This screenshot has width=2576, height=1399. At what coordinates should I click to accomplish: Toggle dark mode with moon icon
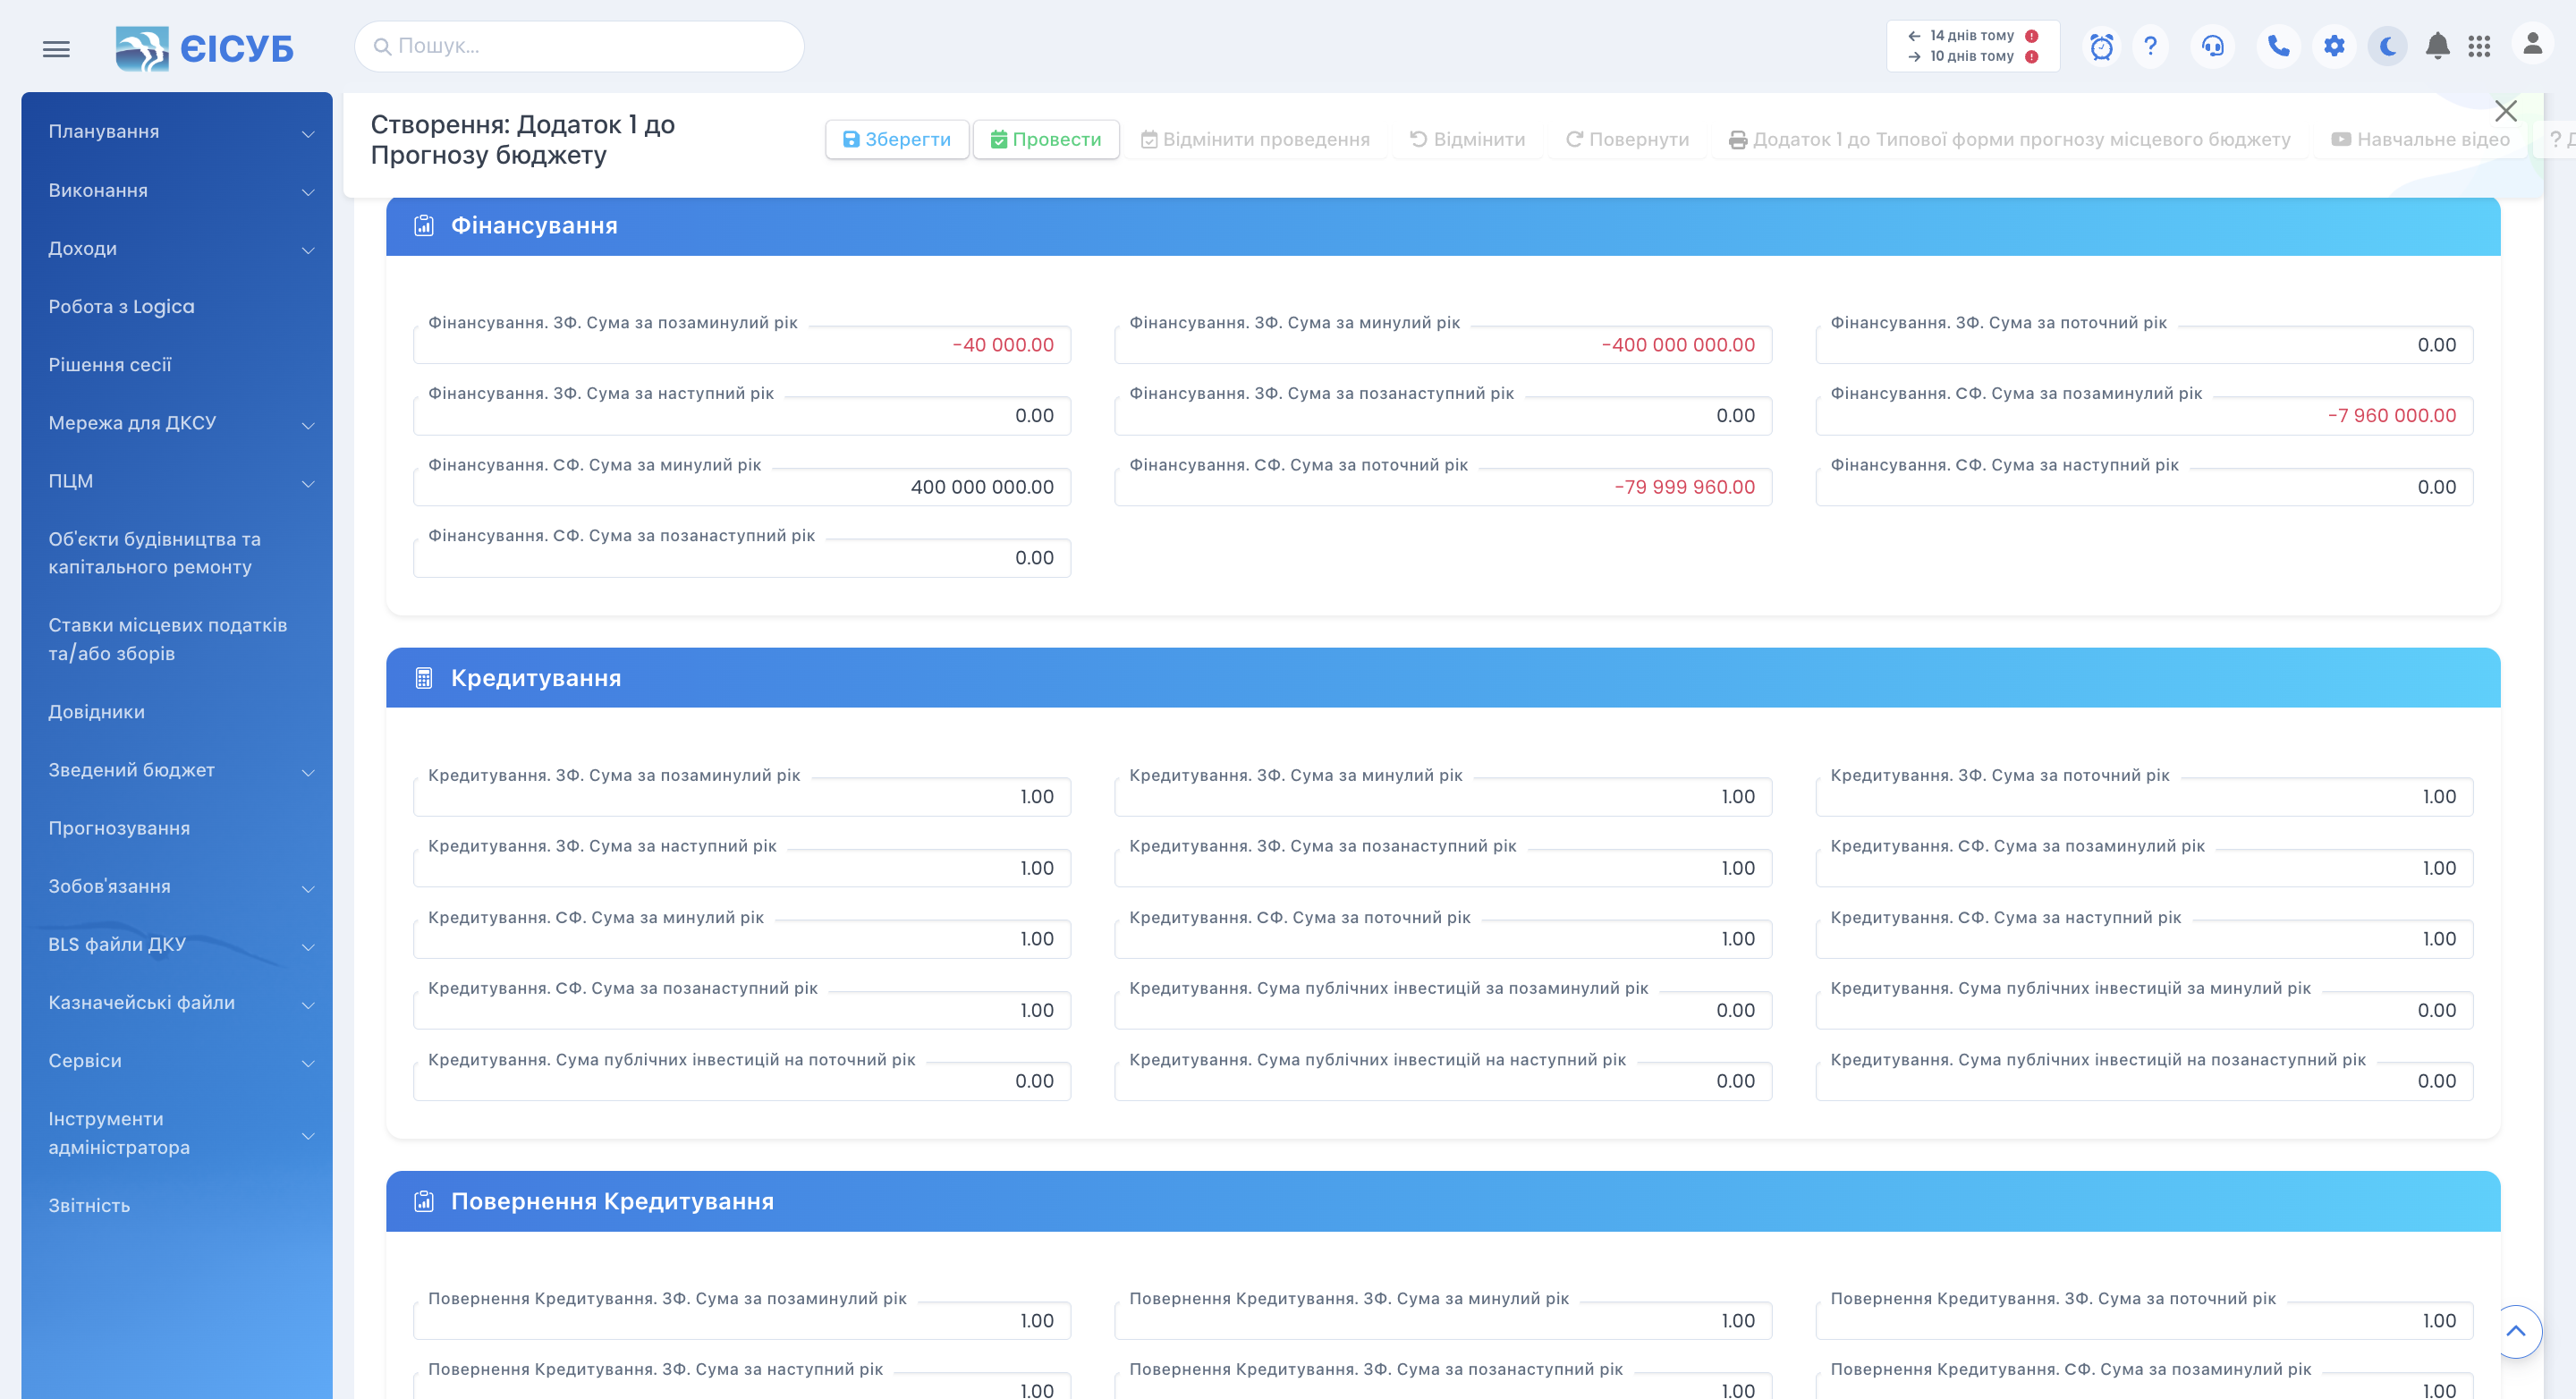[2387, 46]
